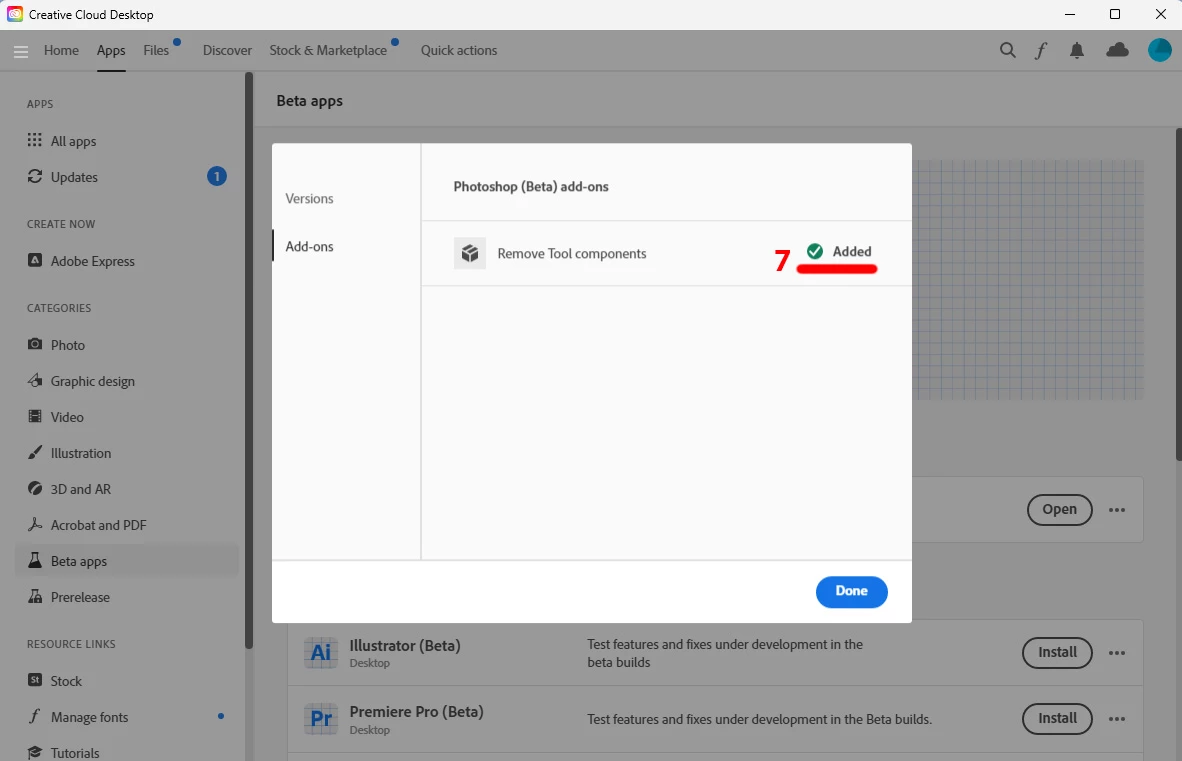This screenshot has height=761, width=1182.
Task: Click the Video film icon
Action: click(x=35, y=416)
